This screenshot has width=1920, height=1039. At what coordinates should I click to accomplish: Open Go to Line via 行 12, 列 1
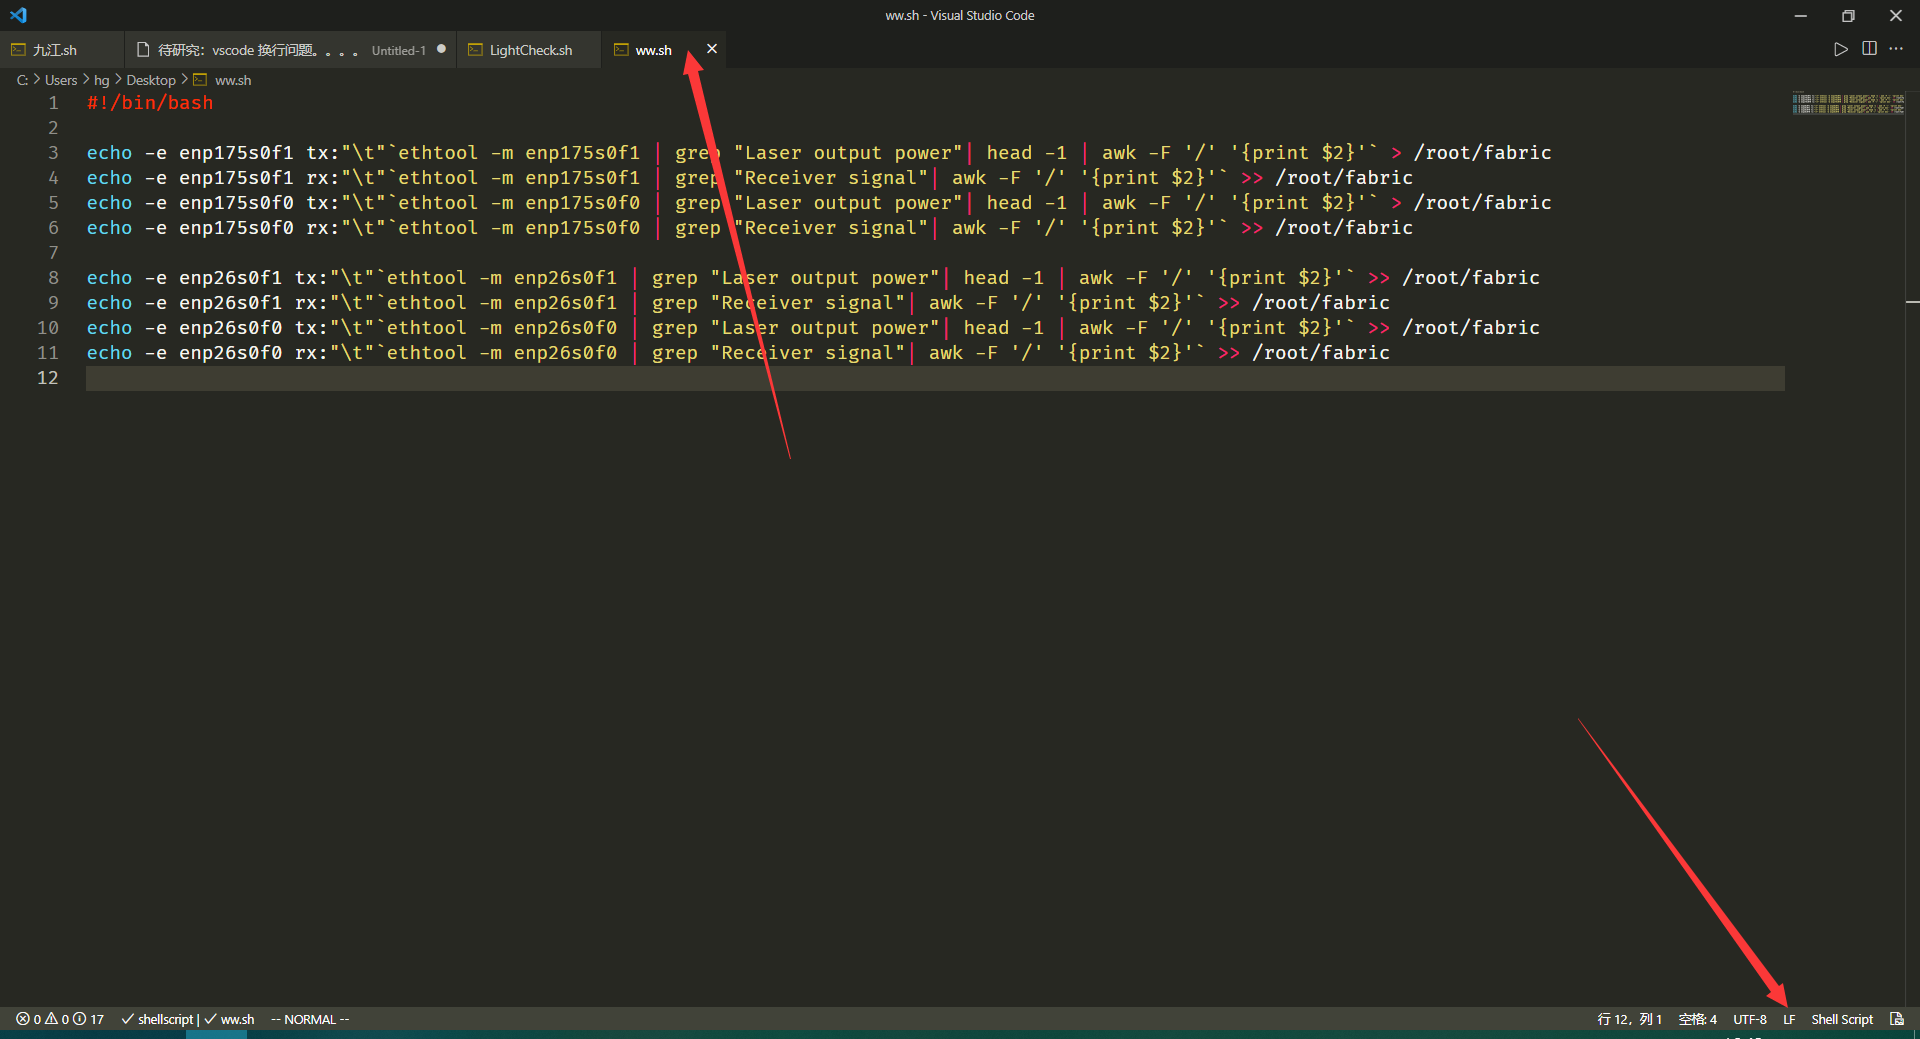tap(1629, 1019)
